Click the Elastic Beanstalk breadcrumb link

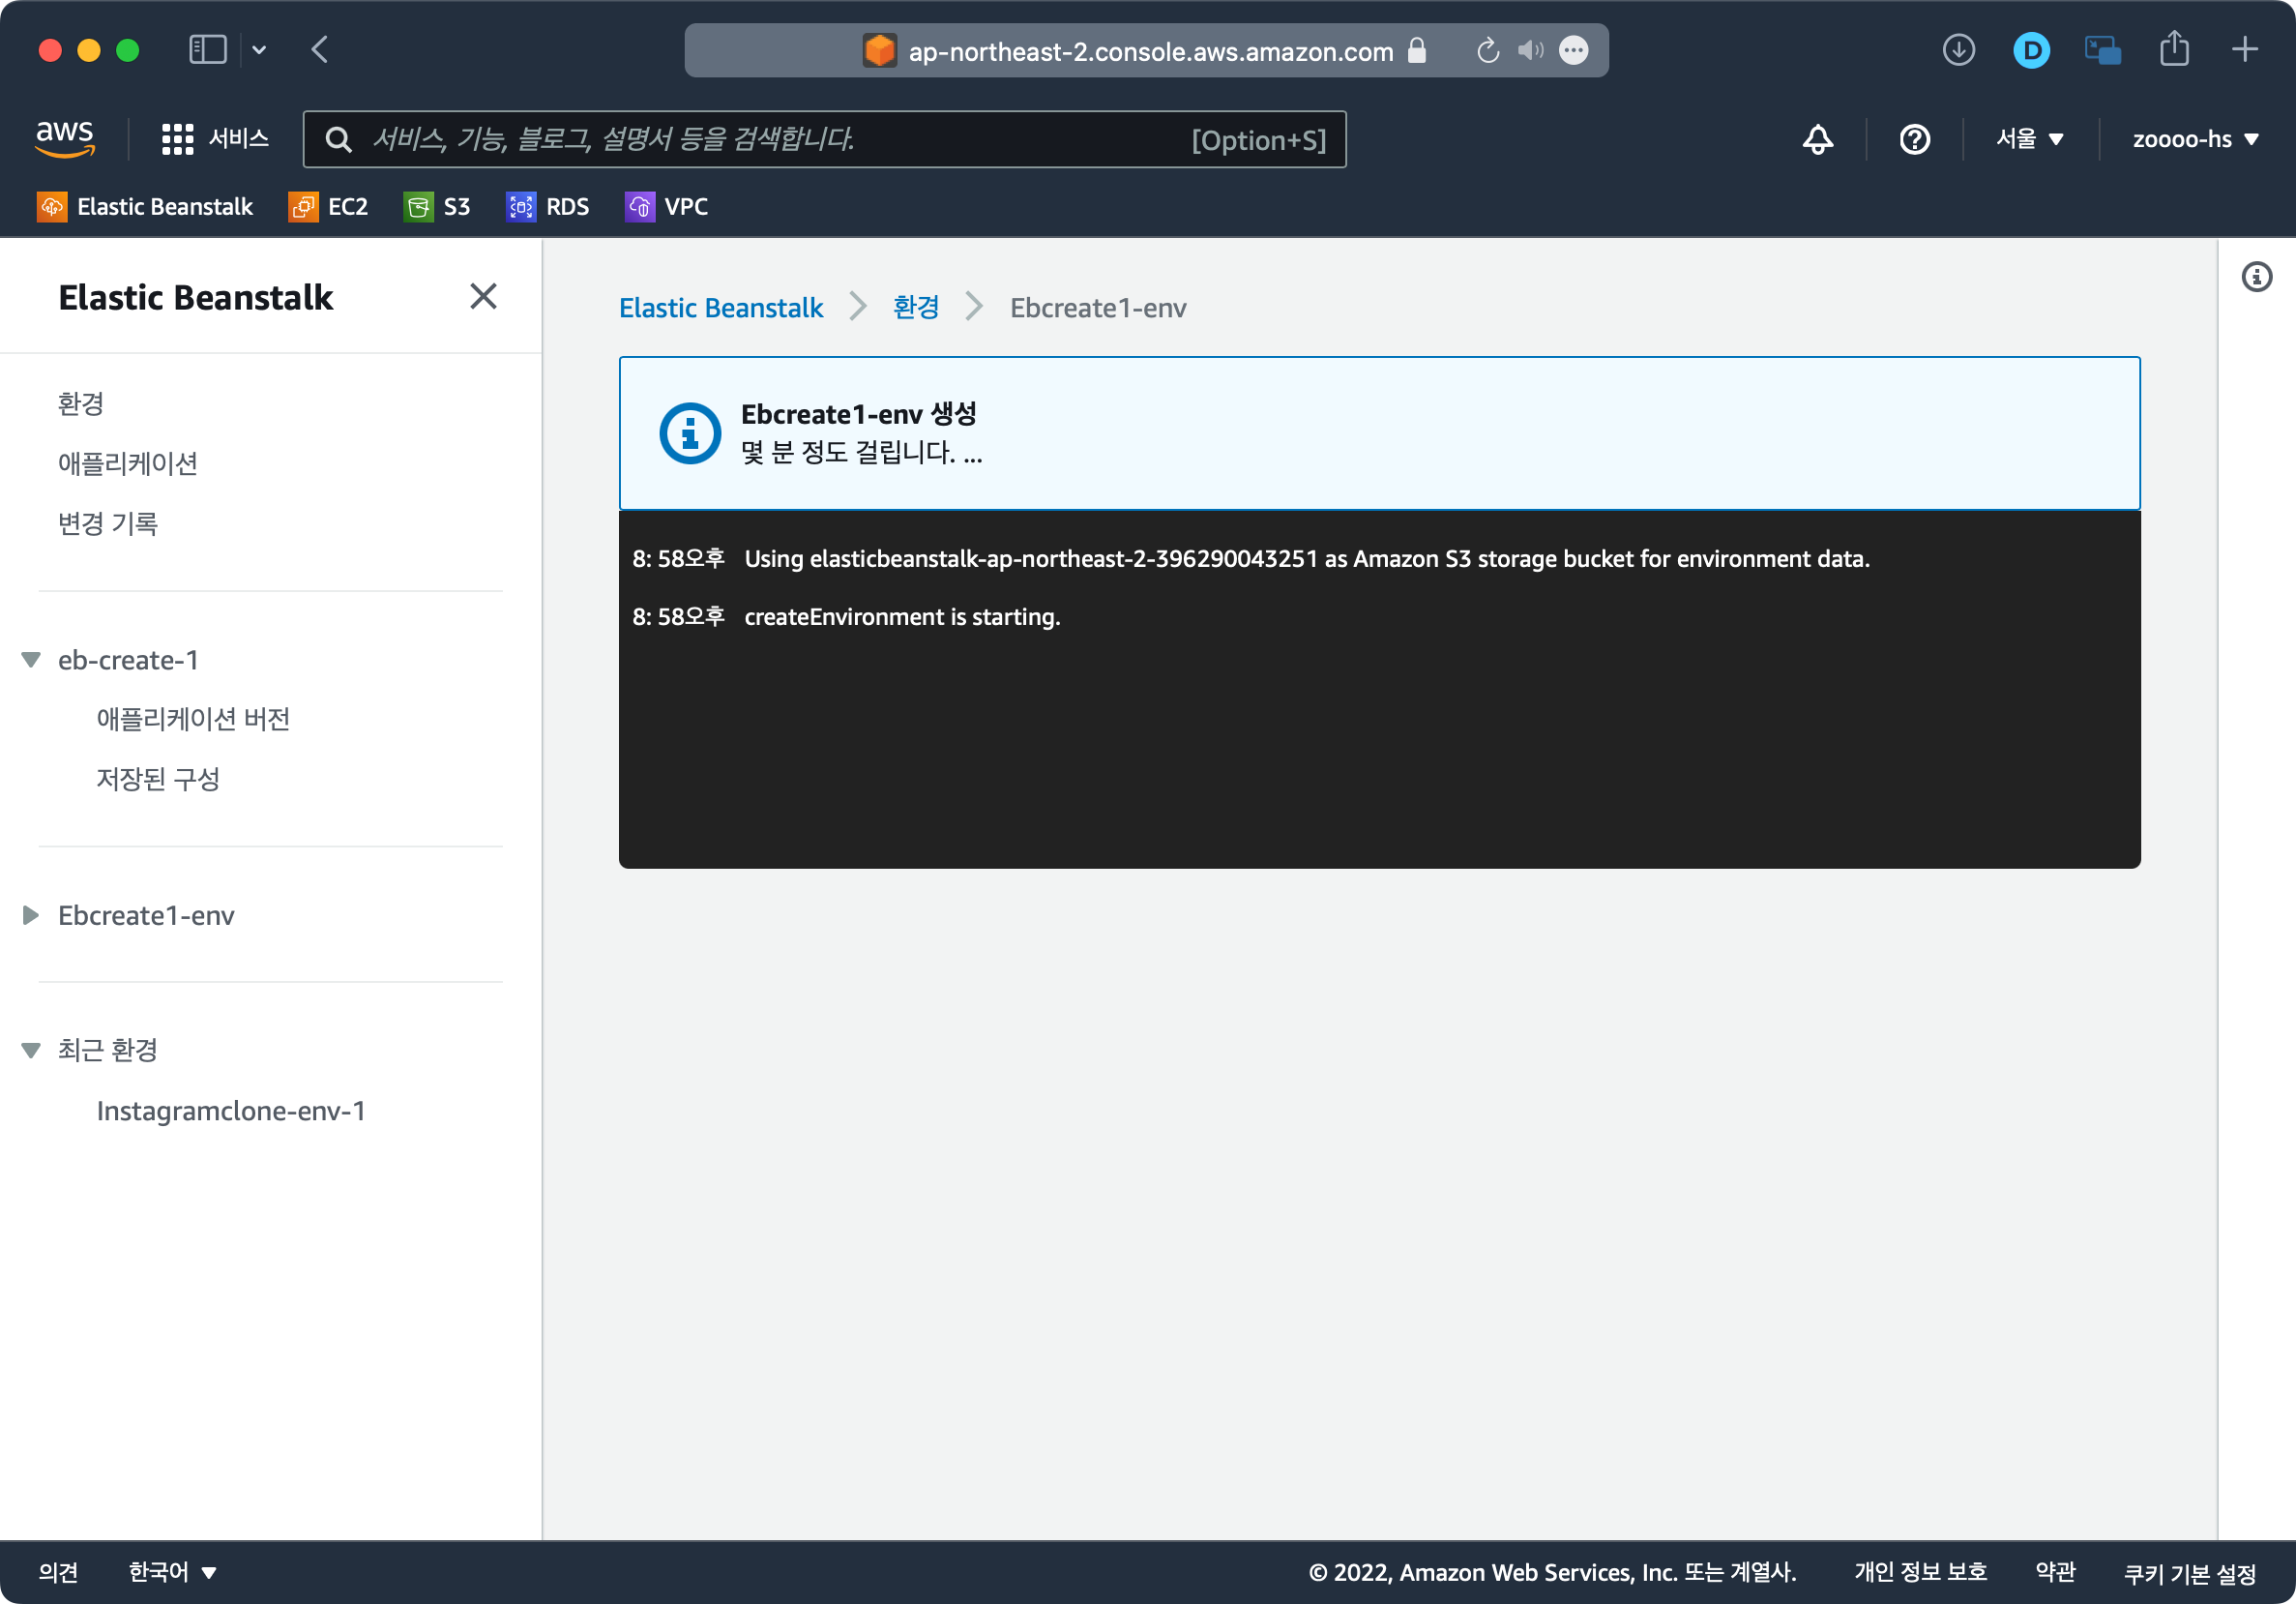(721, 308)
